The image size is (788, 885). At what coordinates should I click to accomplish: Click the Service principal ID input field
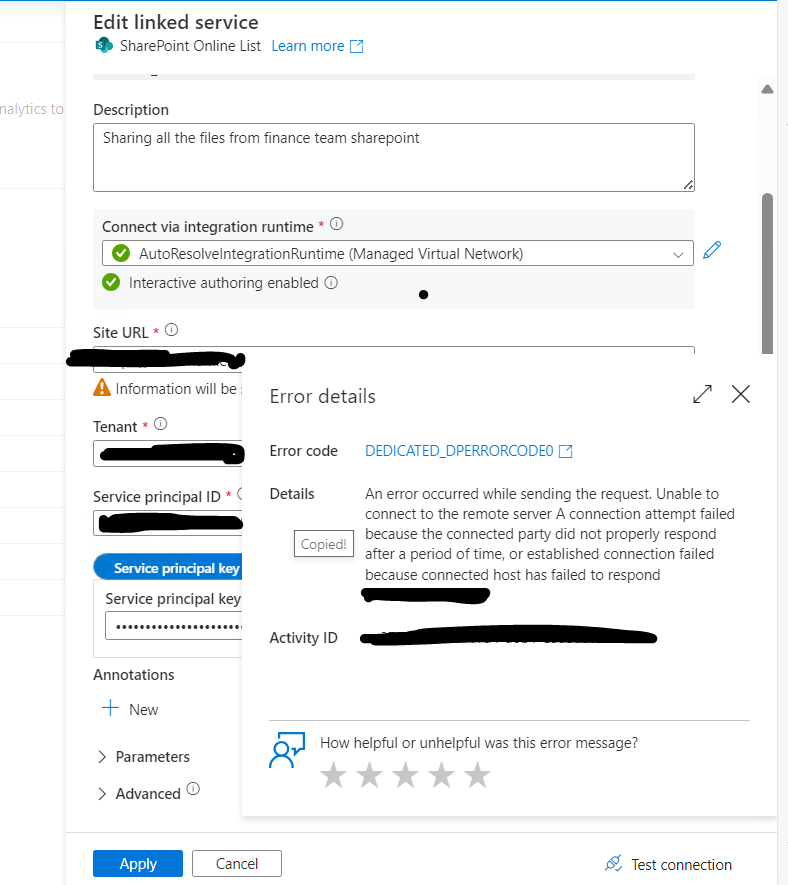[x=168, y=523]
